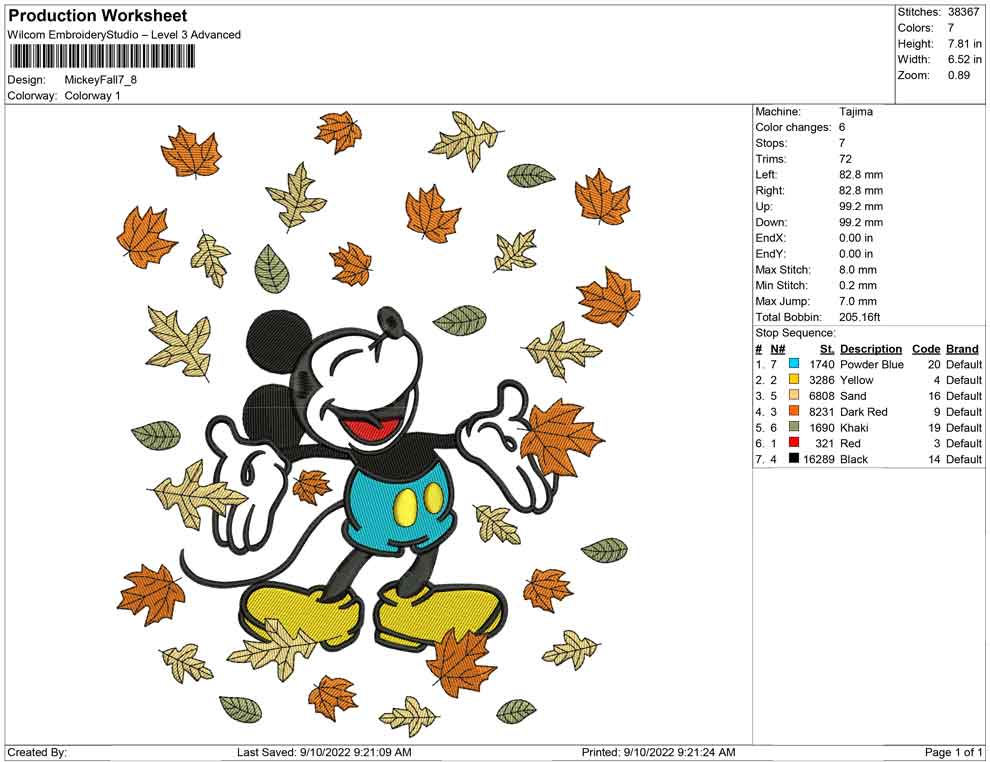Click the Machine value Tajima
This screenshot has height=762, width=990.
tap(856, 112)
